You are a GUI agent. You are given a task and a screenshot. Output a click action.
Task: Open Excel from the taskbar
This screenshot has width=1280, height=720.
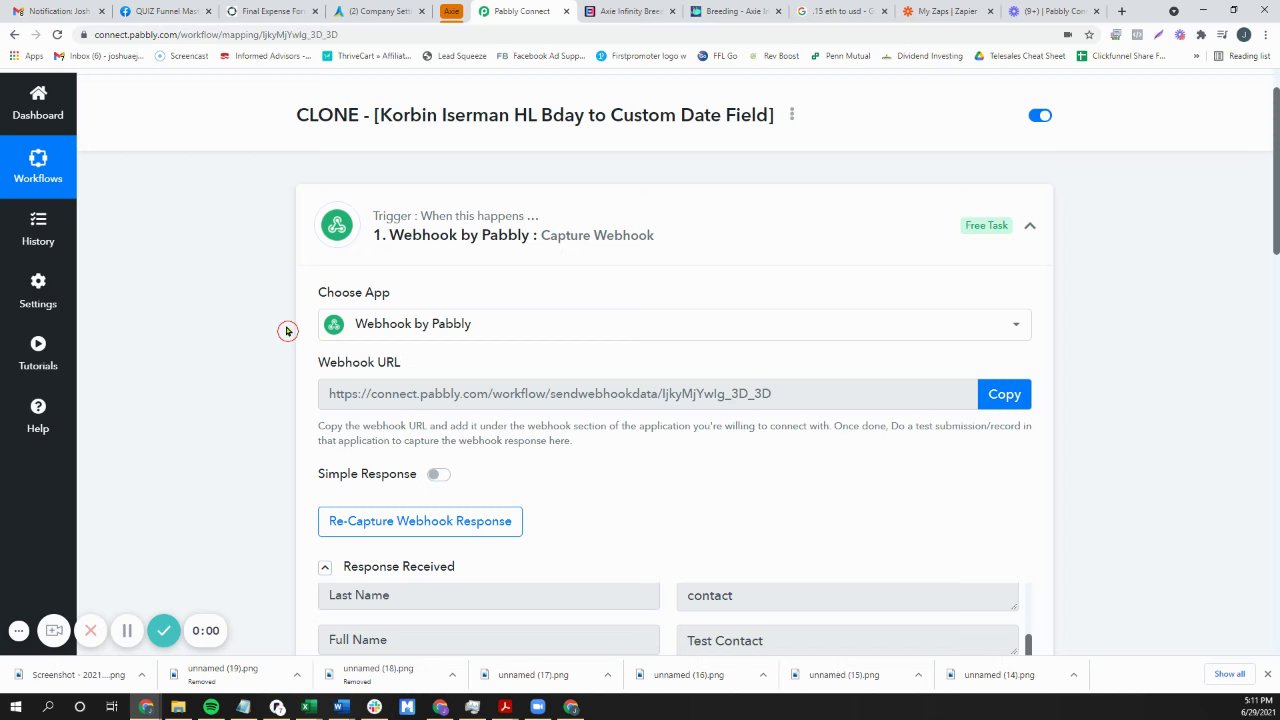click(309, 707)
